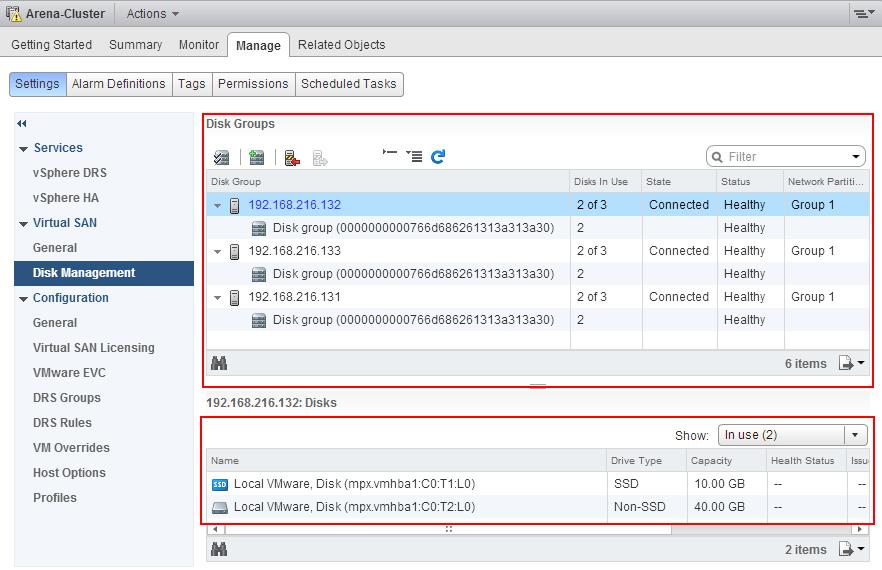Screen dimensions: 882x570
Task: Open Profiles in sidebar
Action: click(x=55, y=497)
